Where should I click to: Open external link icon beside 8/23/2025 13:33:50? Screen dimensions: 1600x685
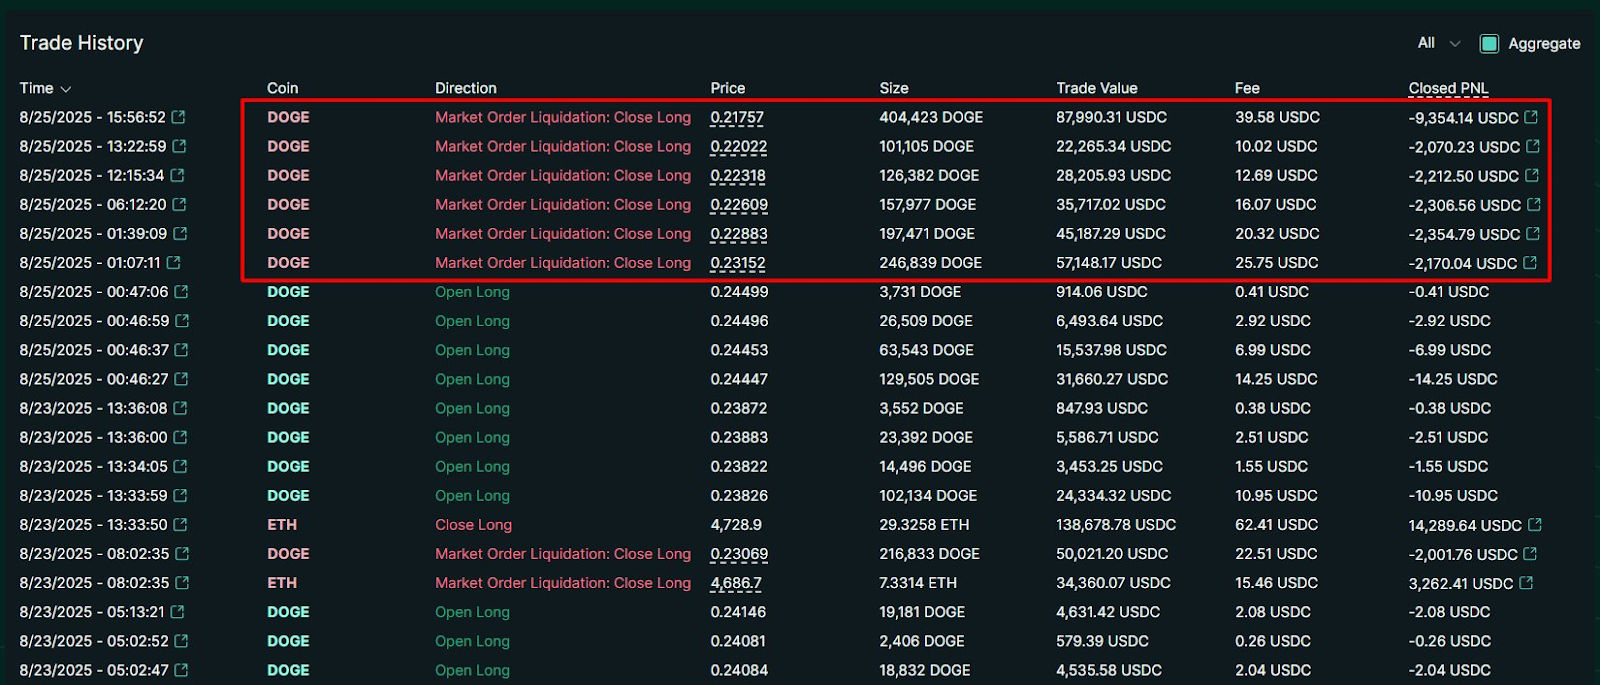(180, 525)
